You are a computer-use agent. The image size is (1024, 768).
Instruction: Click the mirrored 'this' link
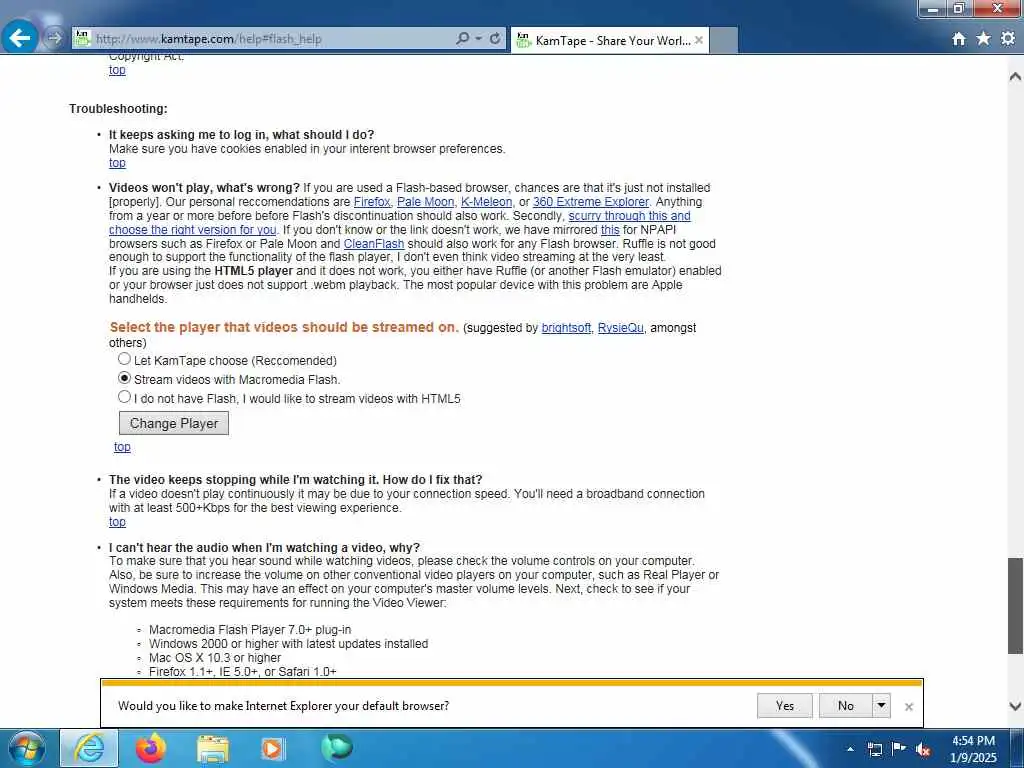pos(610,230)
